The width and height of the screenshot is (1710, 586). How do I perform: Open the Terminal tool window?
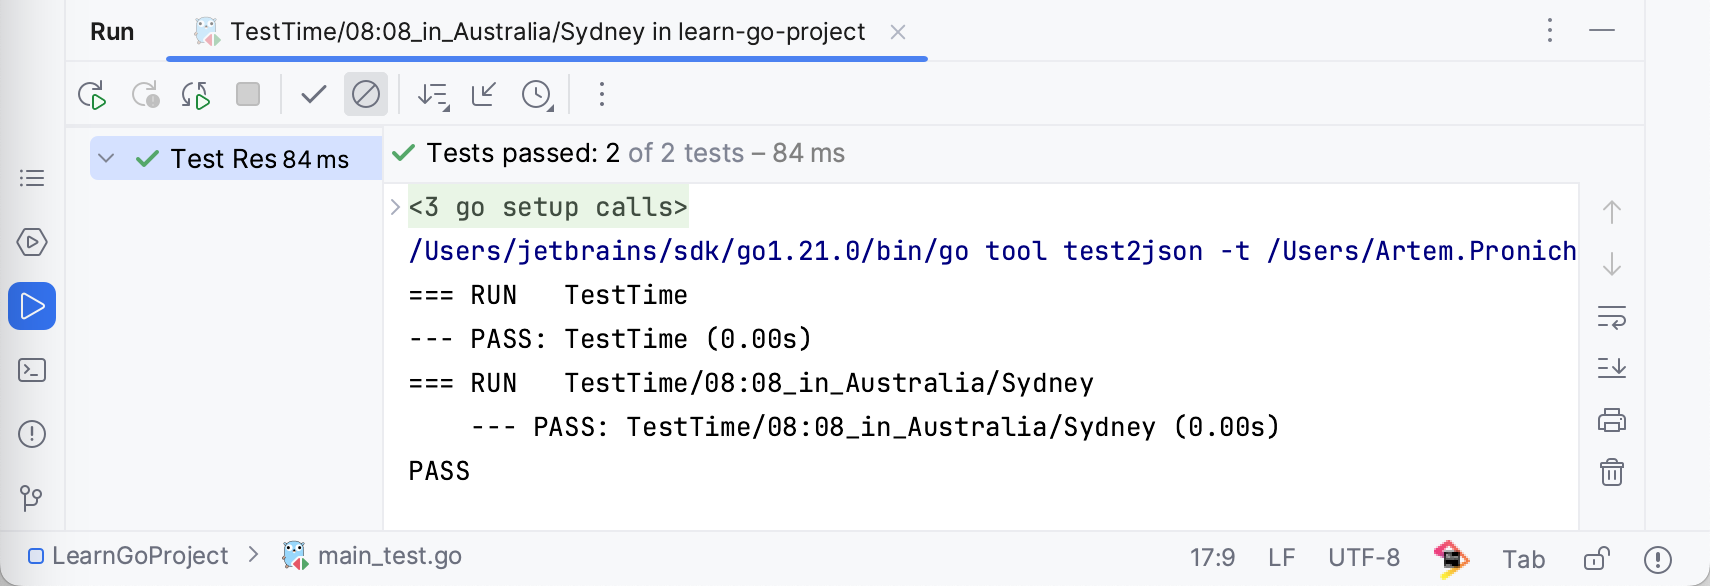(32, 370)
